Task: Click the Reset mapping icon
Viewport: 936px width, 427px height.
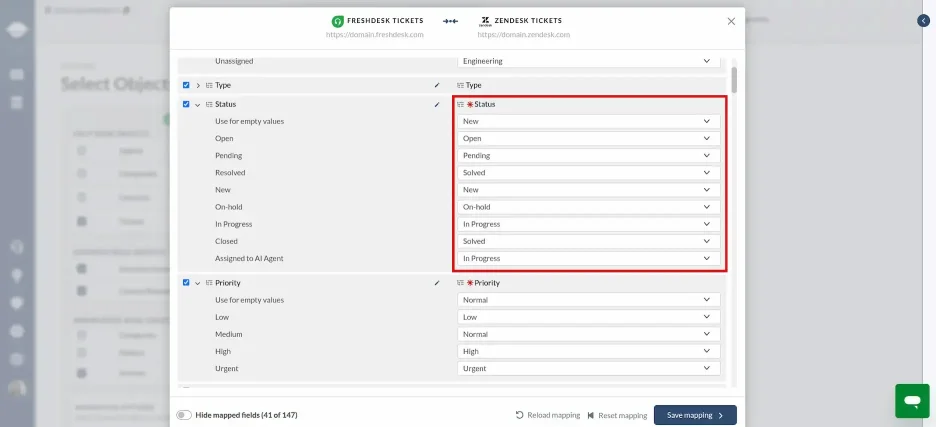Action: [590, 415]
